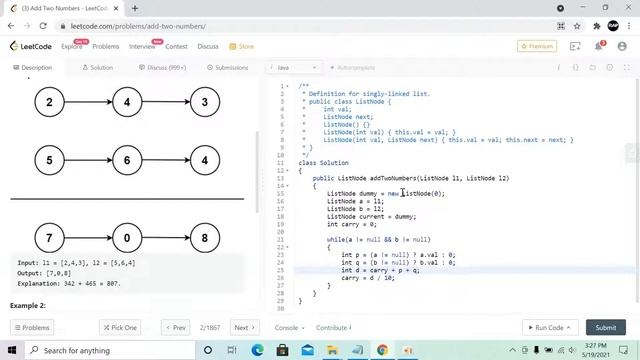The height and width of the screenshot is (360, 640).
Task: Open the volume control in system tray
Action: click(572, 350)
